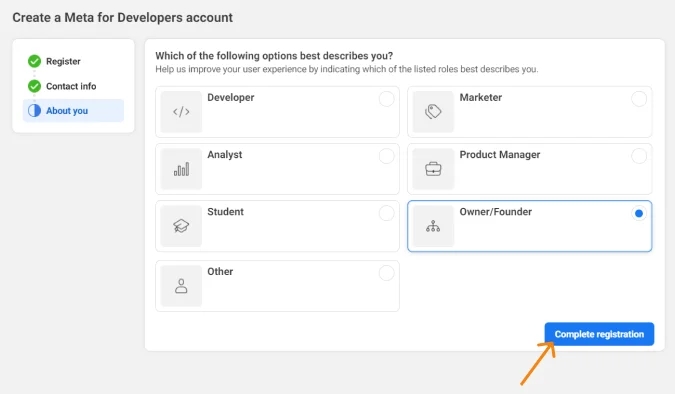675x394 pixels.
Task: Click the Product Manager briefcase icon
Action: click(x=433, y=169)
